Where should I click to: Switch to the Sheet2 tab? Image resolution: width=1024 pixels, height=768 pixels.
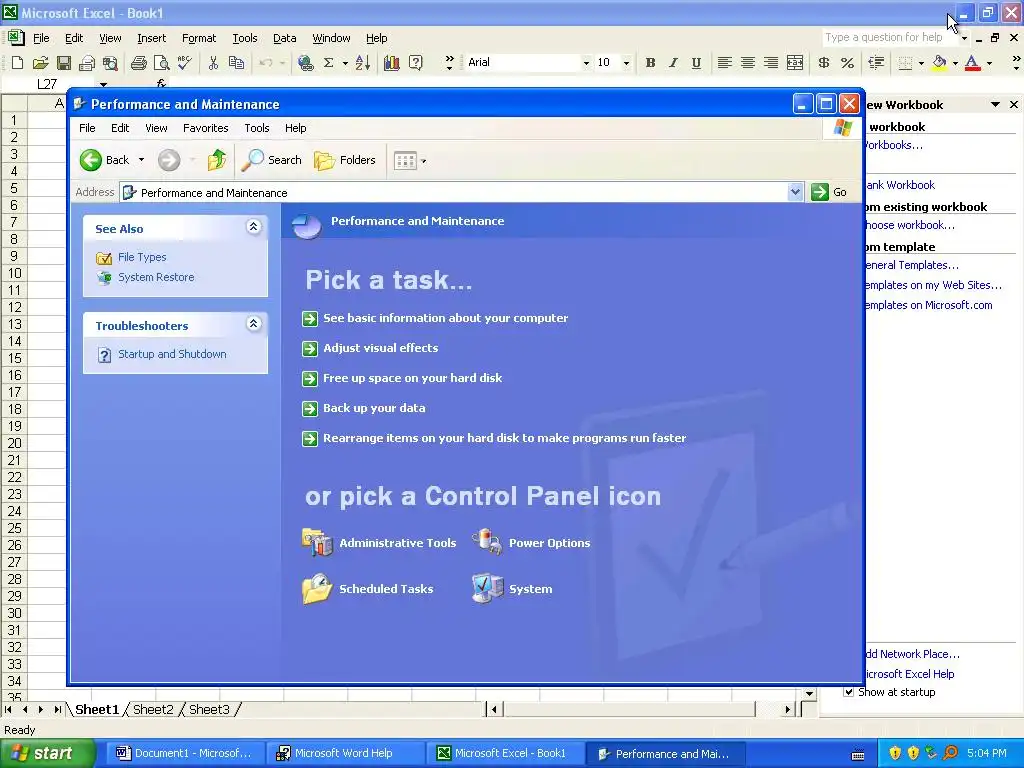click(153, 709)
